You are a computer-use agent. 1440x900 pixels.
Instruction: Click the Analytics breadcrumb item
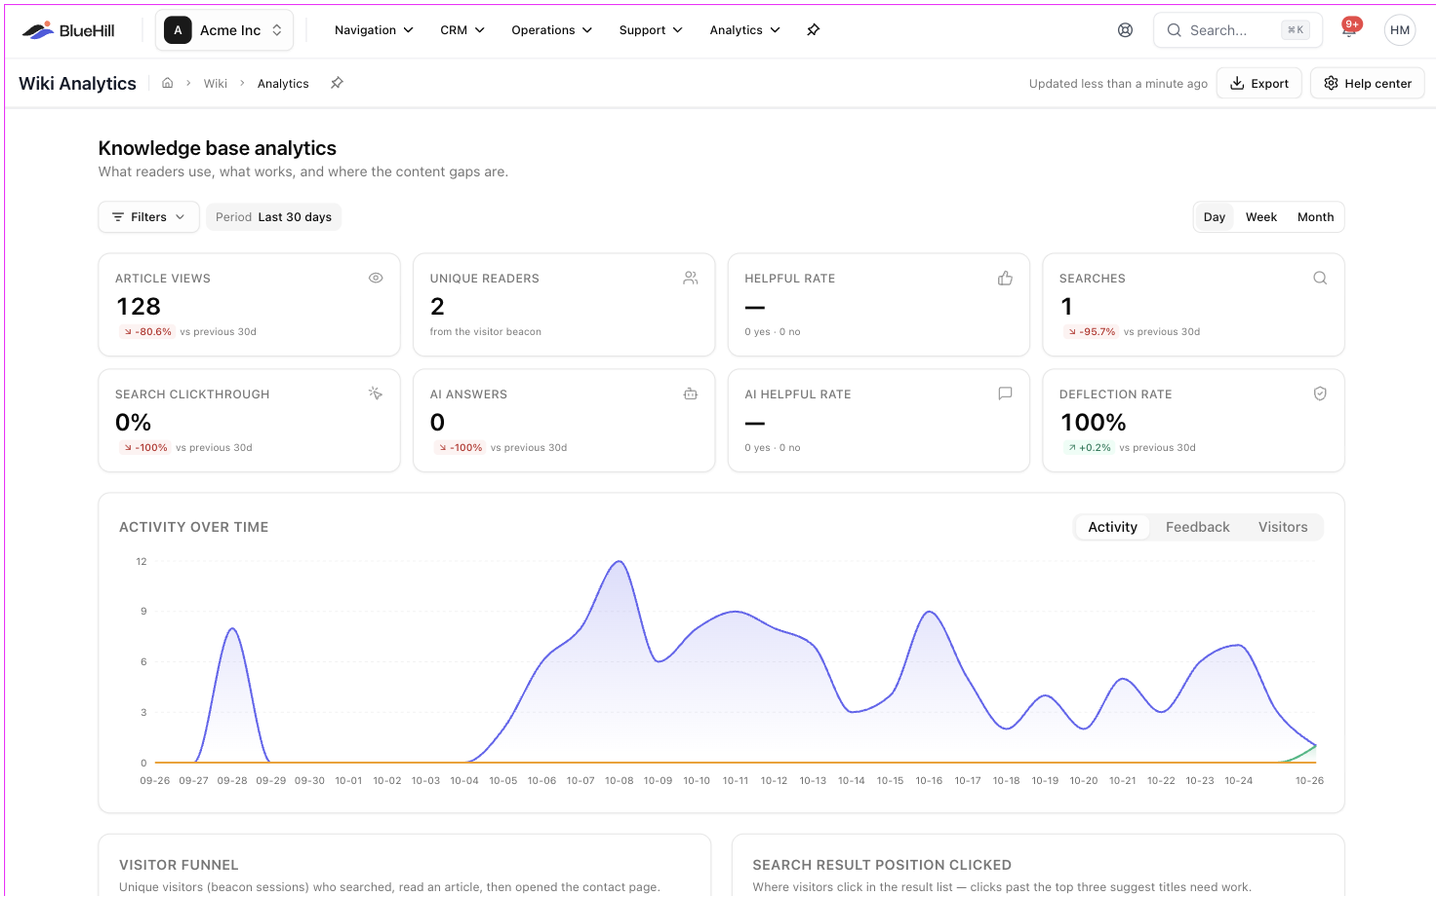283,84
